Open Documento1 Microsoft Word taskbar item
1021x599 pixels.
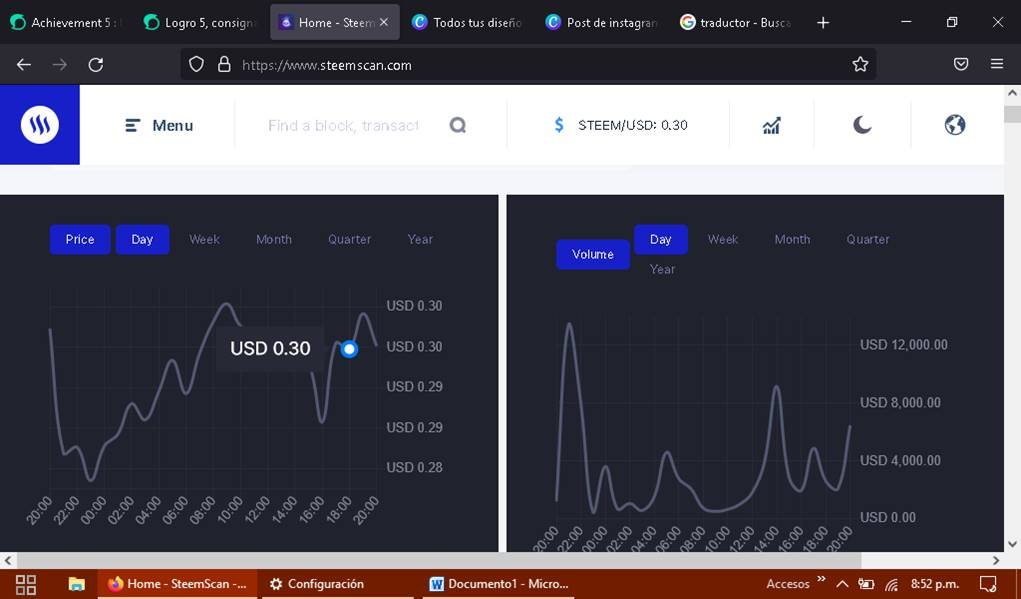click(x=499, y=584)
